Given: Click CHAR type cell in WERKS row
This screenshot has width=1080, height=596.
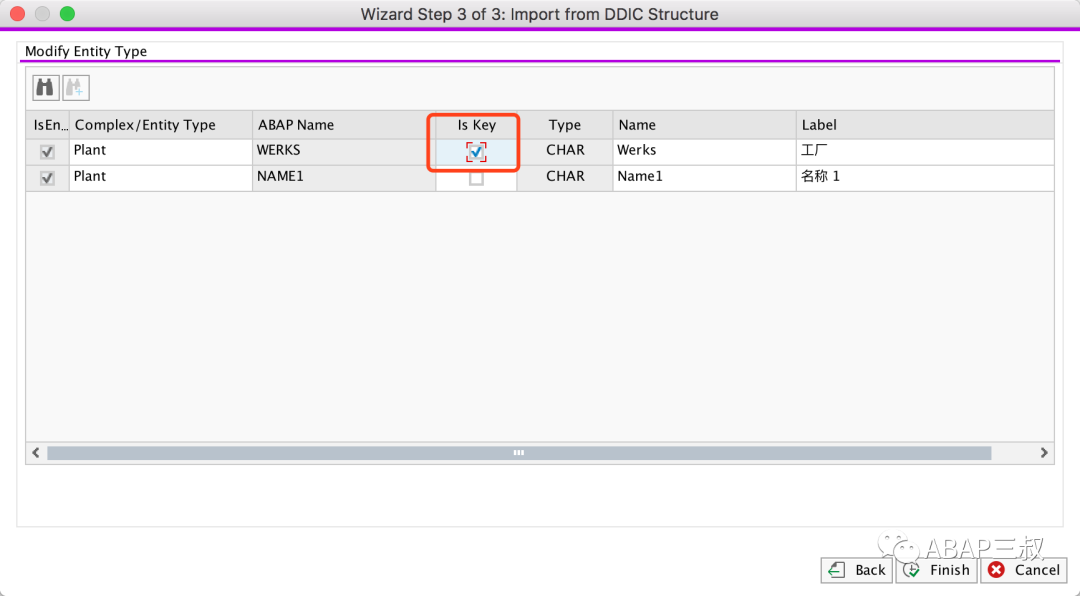Looking at the screenshot, I should [565, 152].
